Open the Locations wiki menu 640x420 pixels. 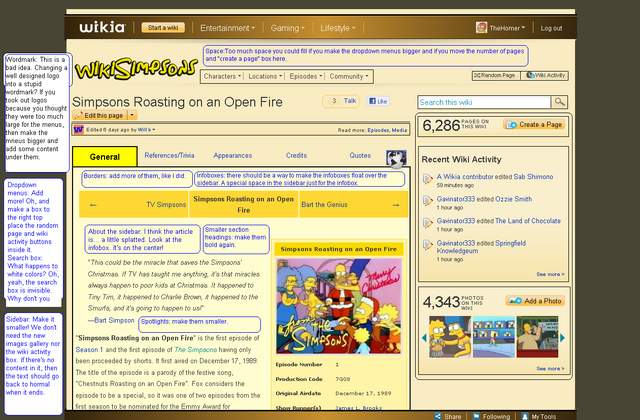[x=265, y=76]
